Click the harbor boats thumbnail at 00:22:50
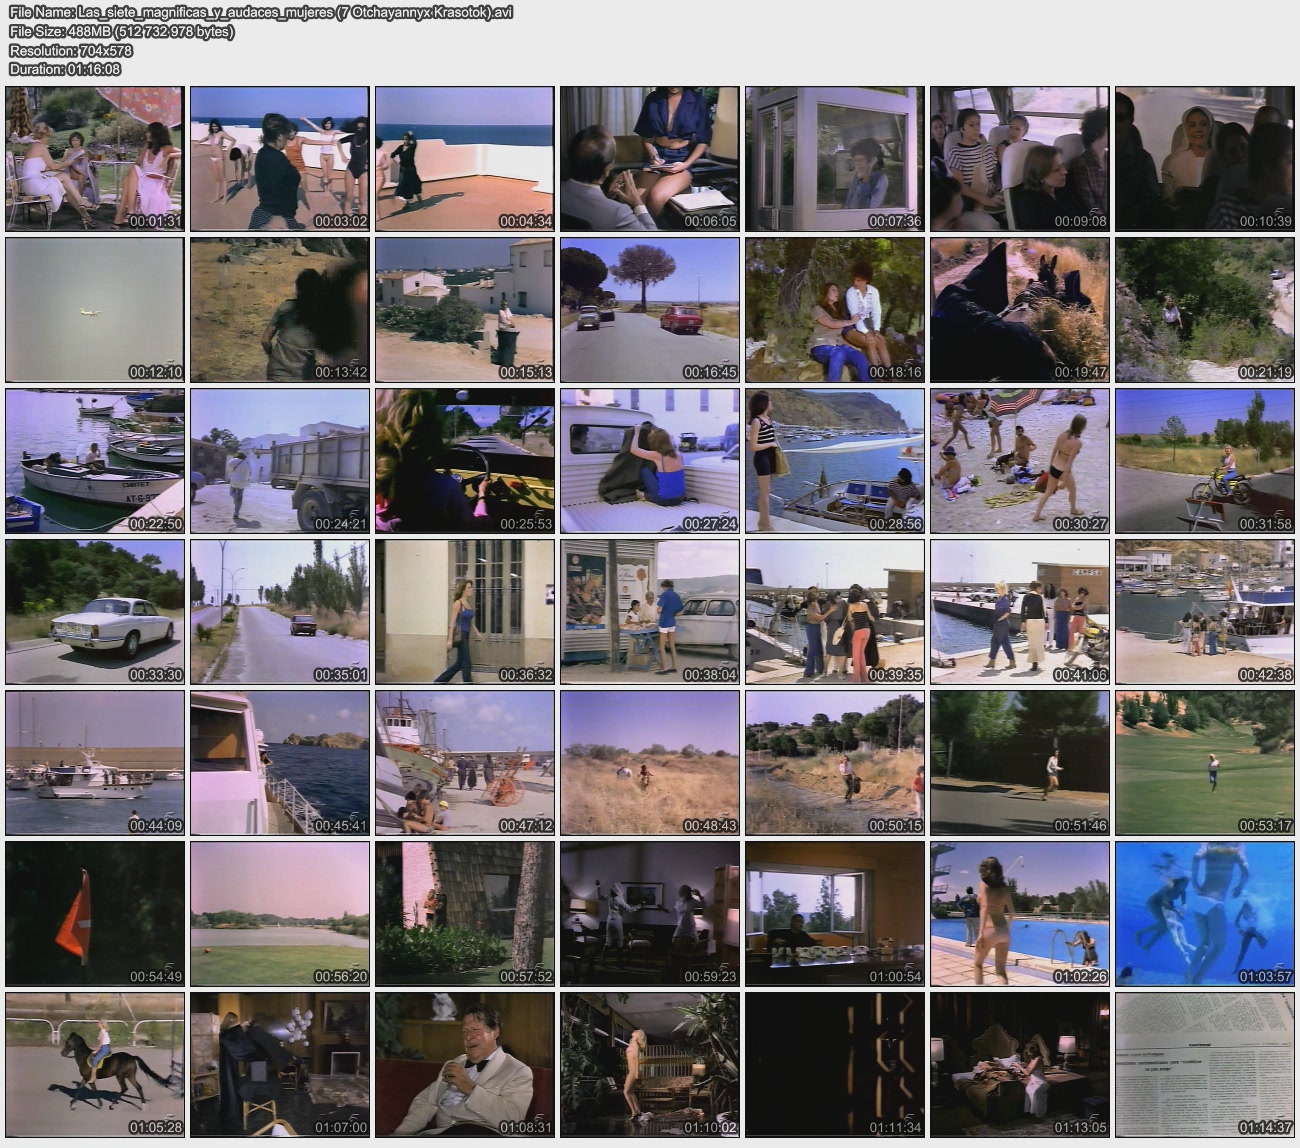1300x1148 pixels. click(95, 461)
